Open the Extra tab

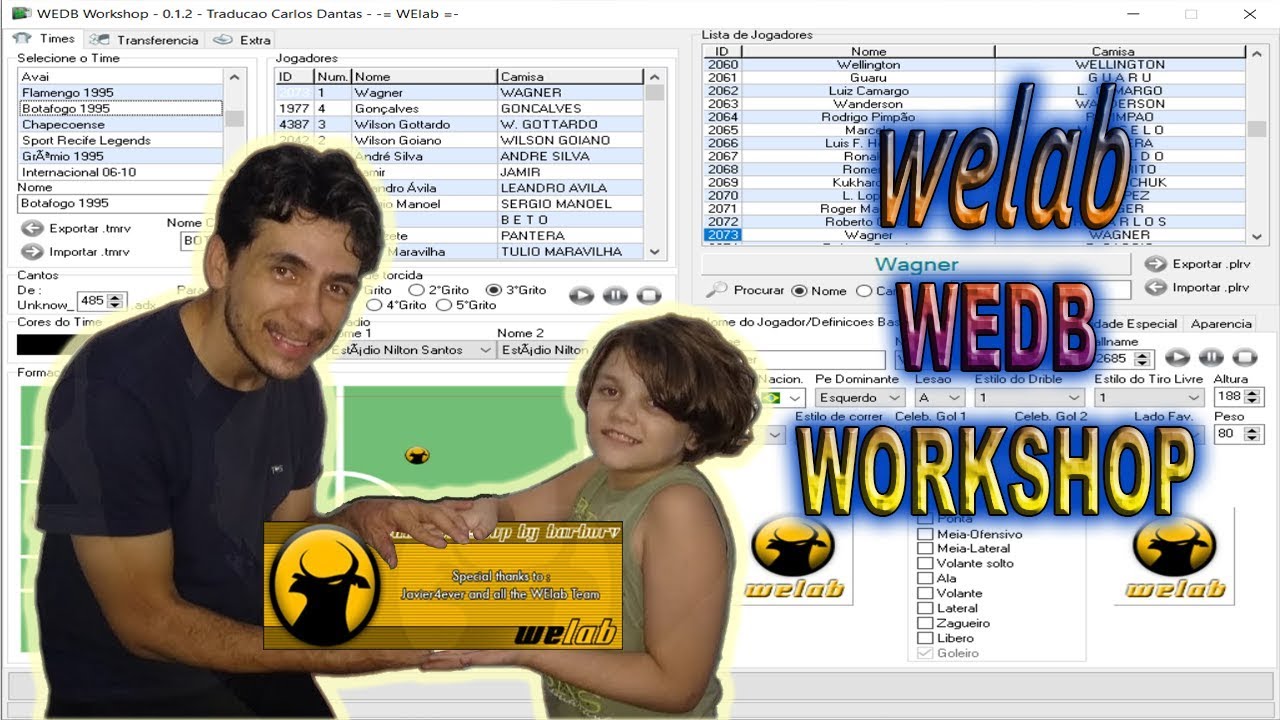[x=244, y=40]
